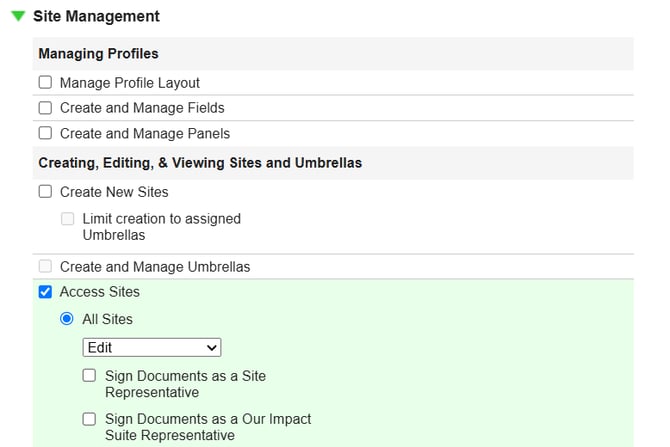Click the Creating, Editing, & Viewing Sites heading
Viewport: 670px width, 447px height.
(200, 162)
